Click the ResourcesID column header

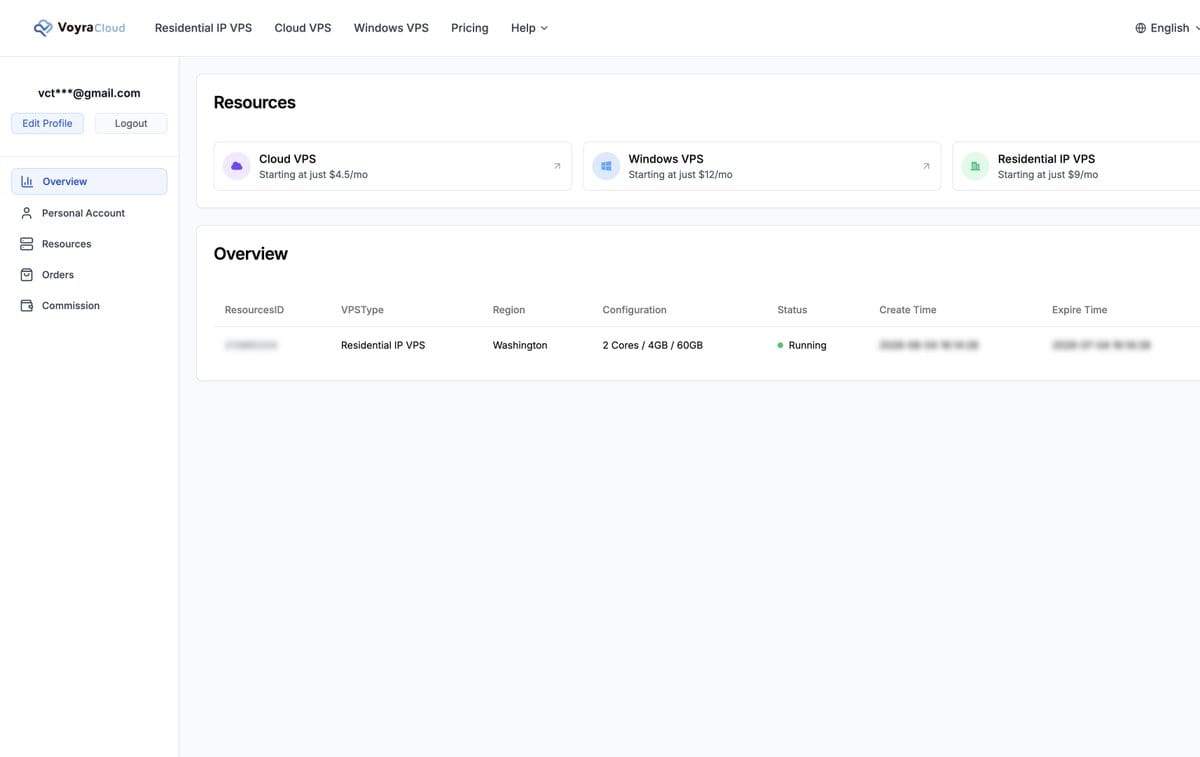254,310
